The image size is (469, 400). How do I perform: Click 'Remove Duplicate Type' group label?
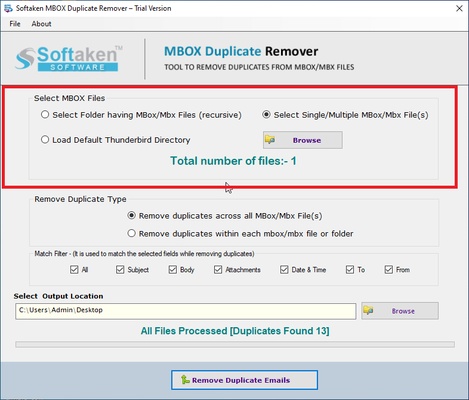[80, 199]
